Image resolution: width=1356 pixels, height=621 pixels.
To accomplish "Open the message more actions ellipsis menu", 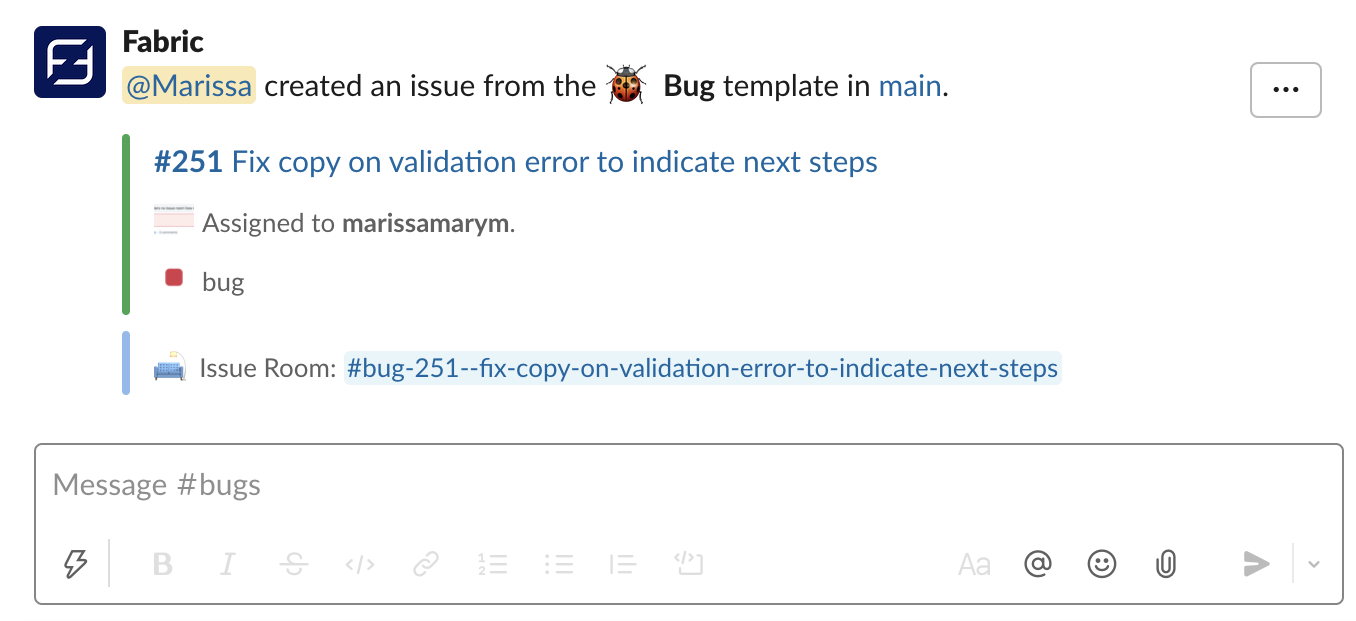I will click(1285, 89).
